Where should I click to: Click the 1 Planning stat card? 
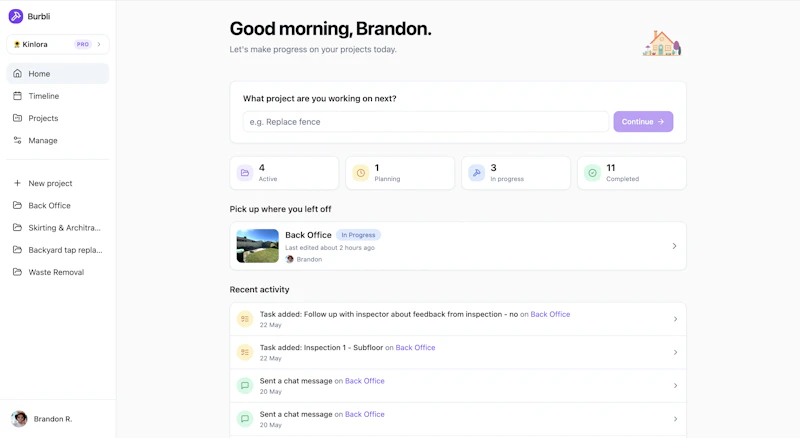click(x=400, y=173)
